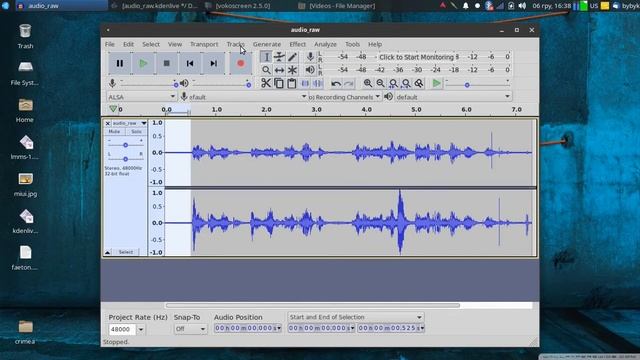Click the Play-at-Speed green arrow
The width and height of the screenshot is (640, 360).
pyautogui.click(x=437, y=83)
